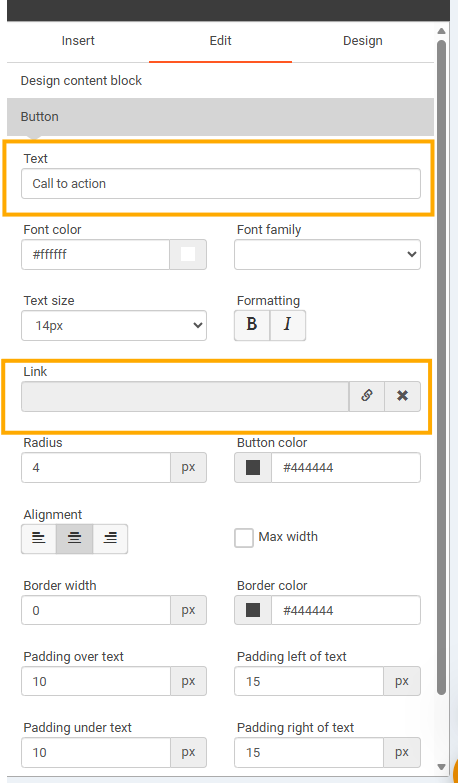Open the Edit tab

[x=220, y=41]
